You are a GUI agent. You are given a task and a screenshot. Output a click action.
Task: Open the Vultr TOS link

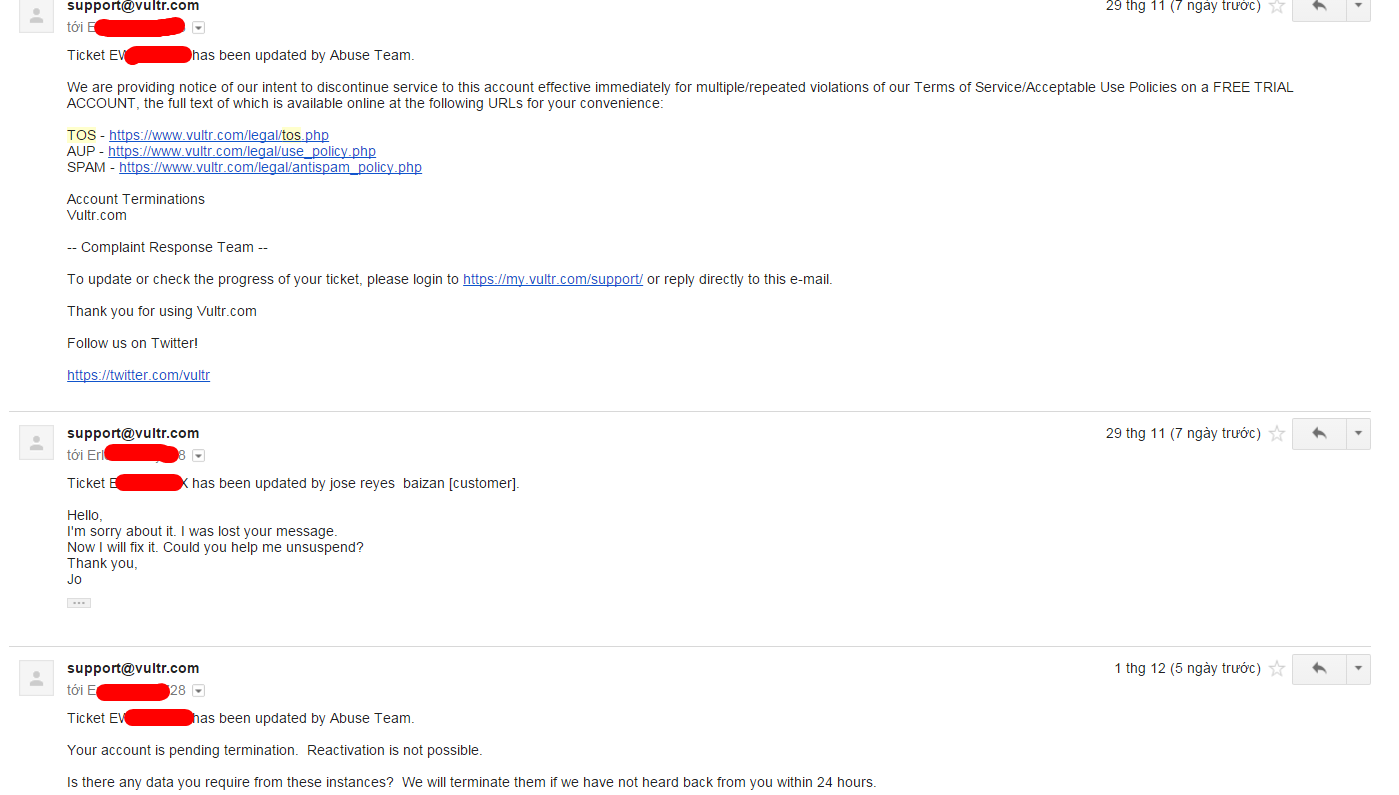coord(219,136)
